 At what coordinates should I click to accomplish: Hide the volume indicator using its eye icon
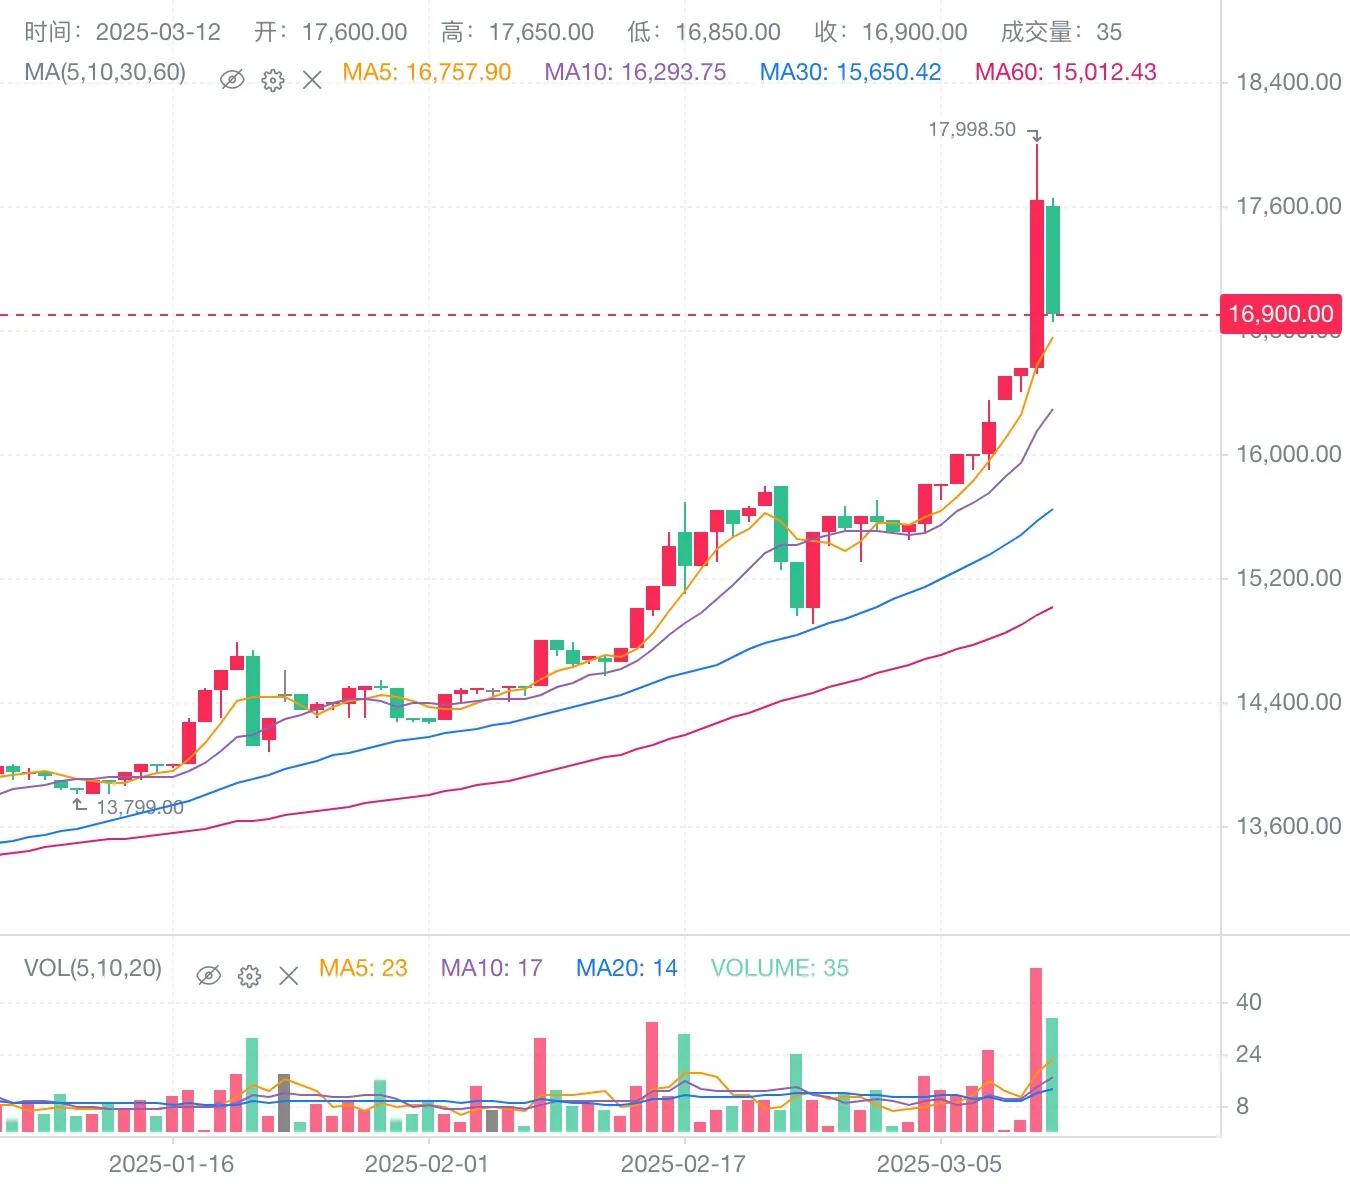click(x=210, y=975)
